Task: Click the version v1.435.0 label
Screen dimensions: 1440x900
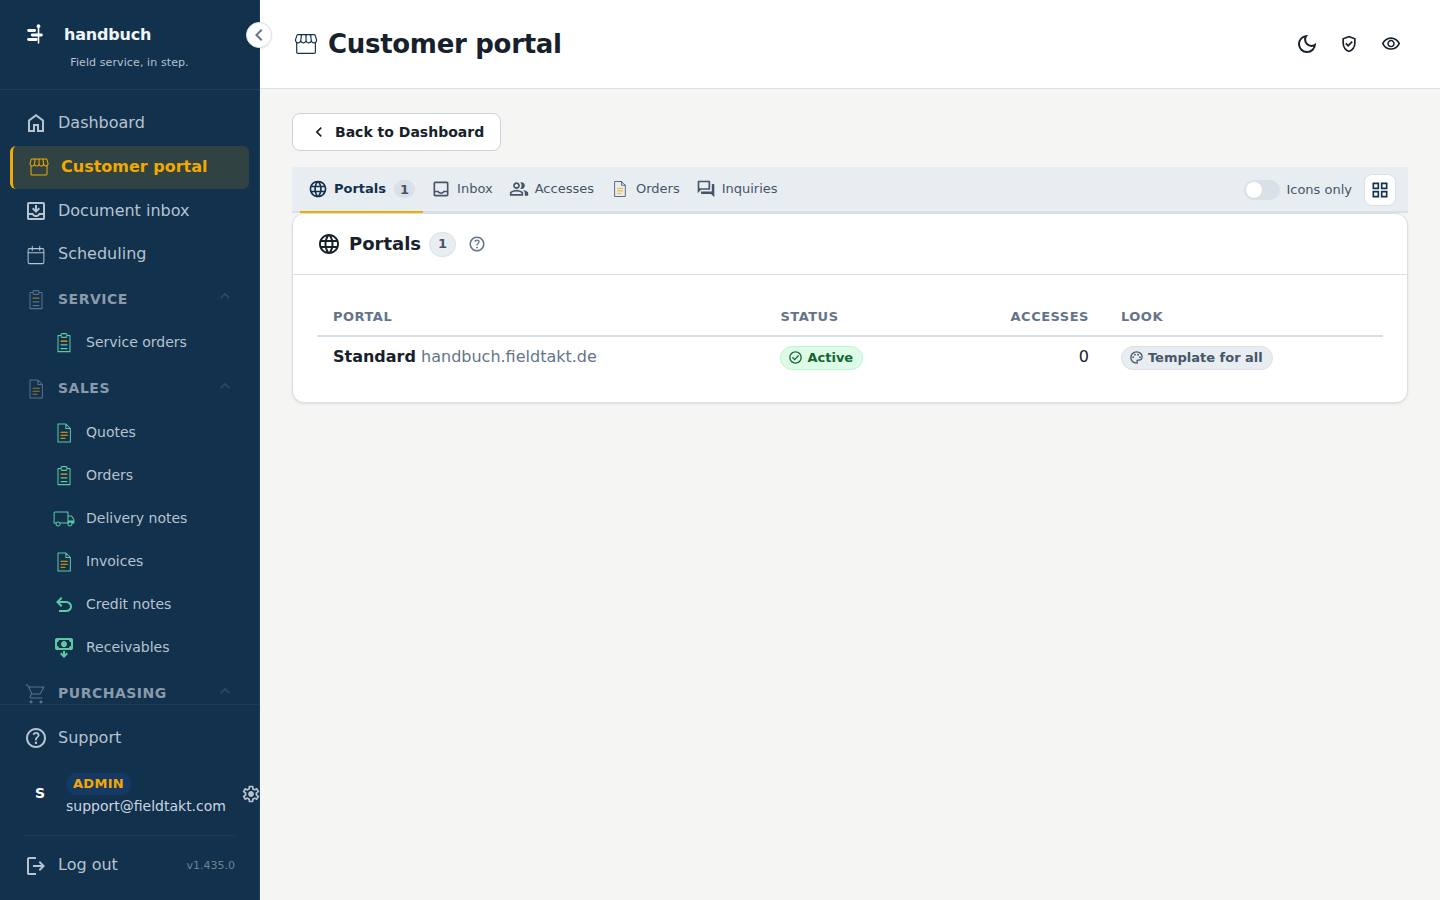Action: click(210, 865)
